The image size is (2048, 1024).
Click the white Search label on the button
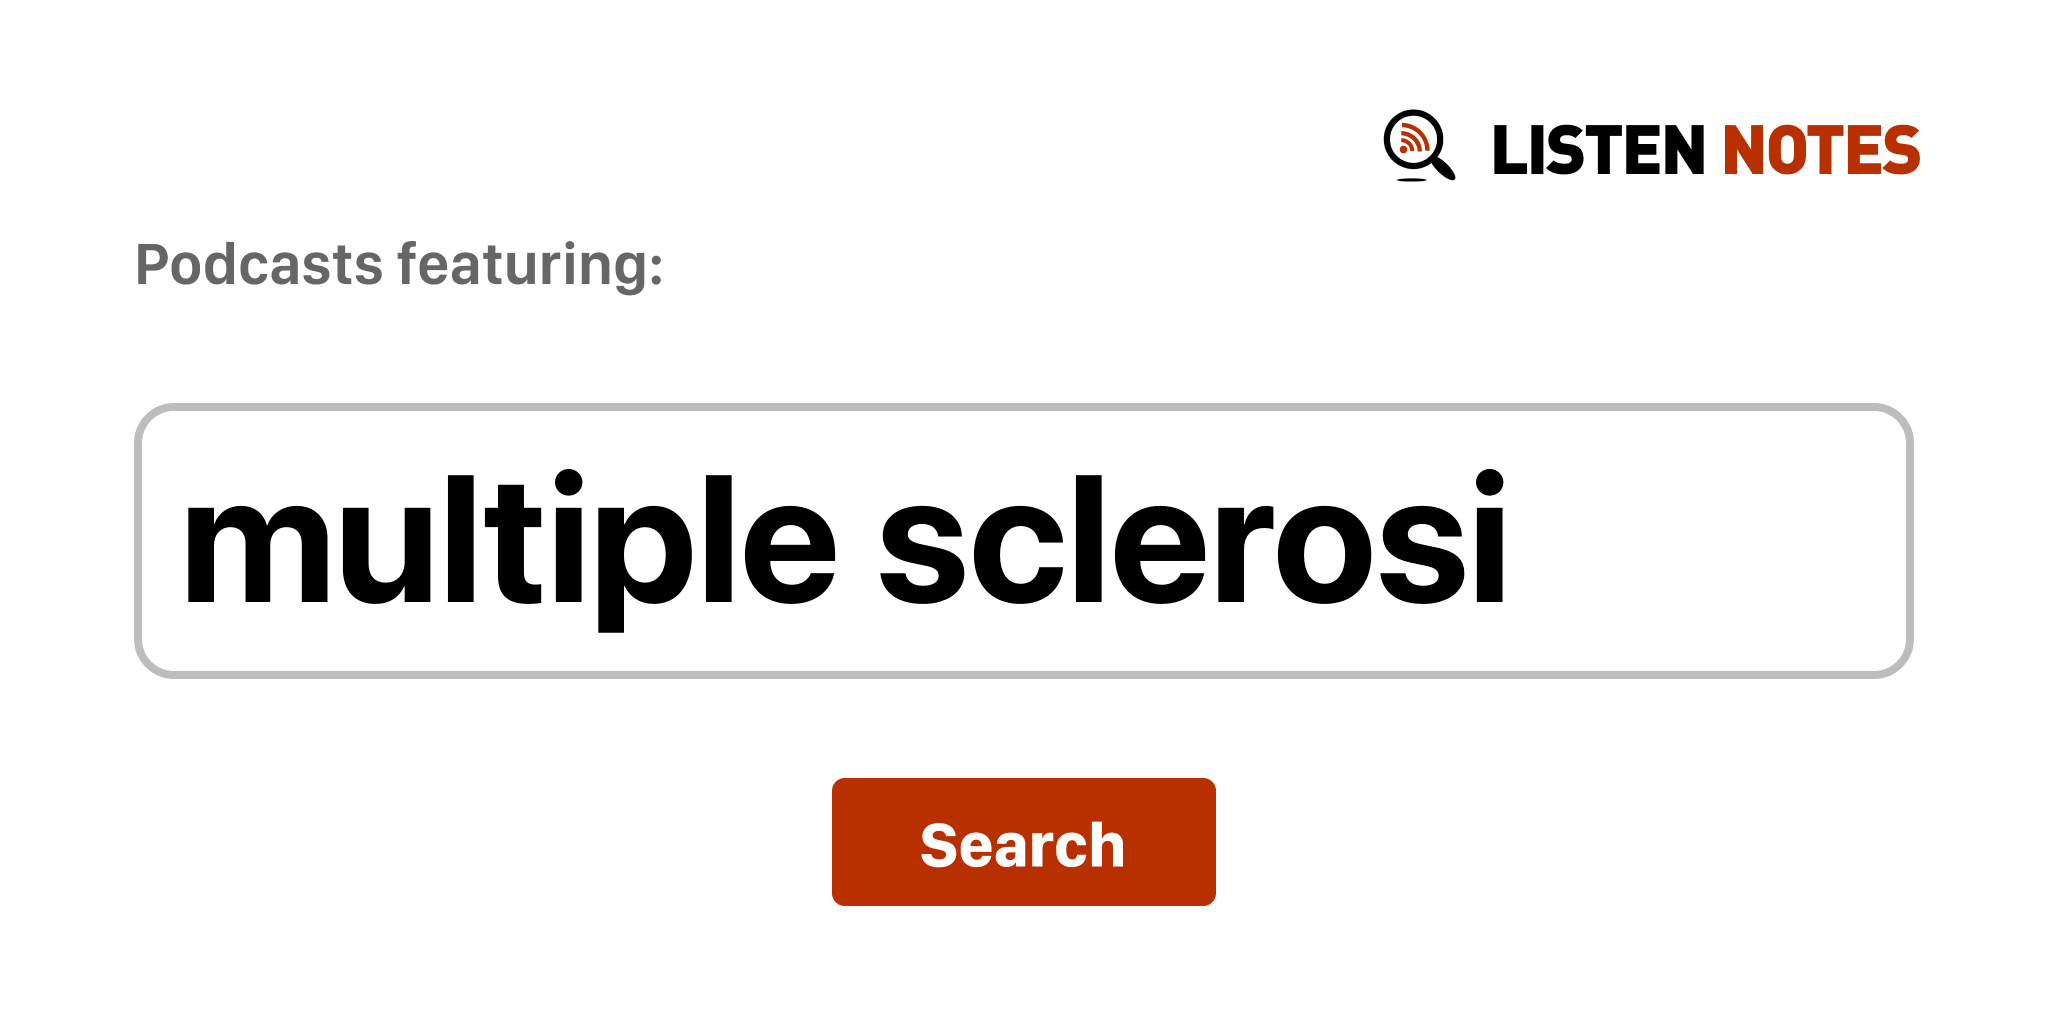pyautogui.click(x=1022, y=845)
